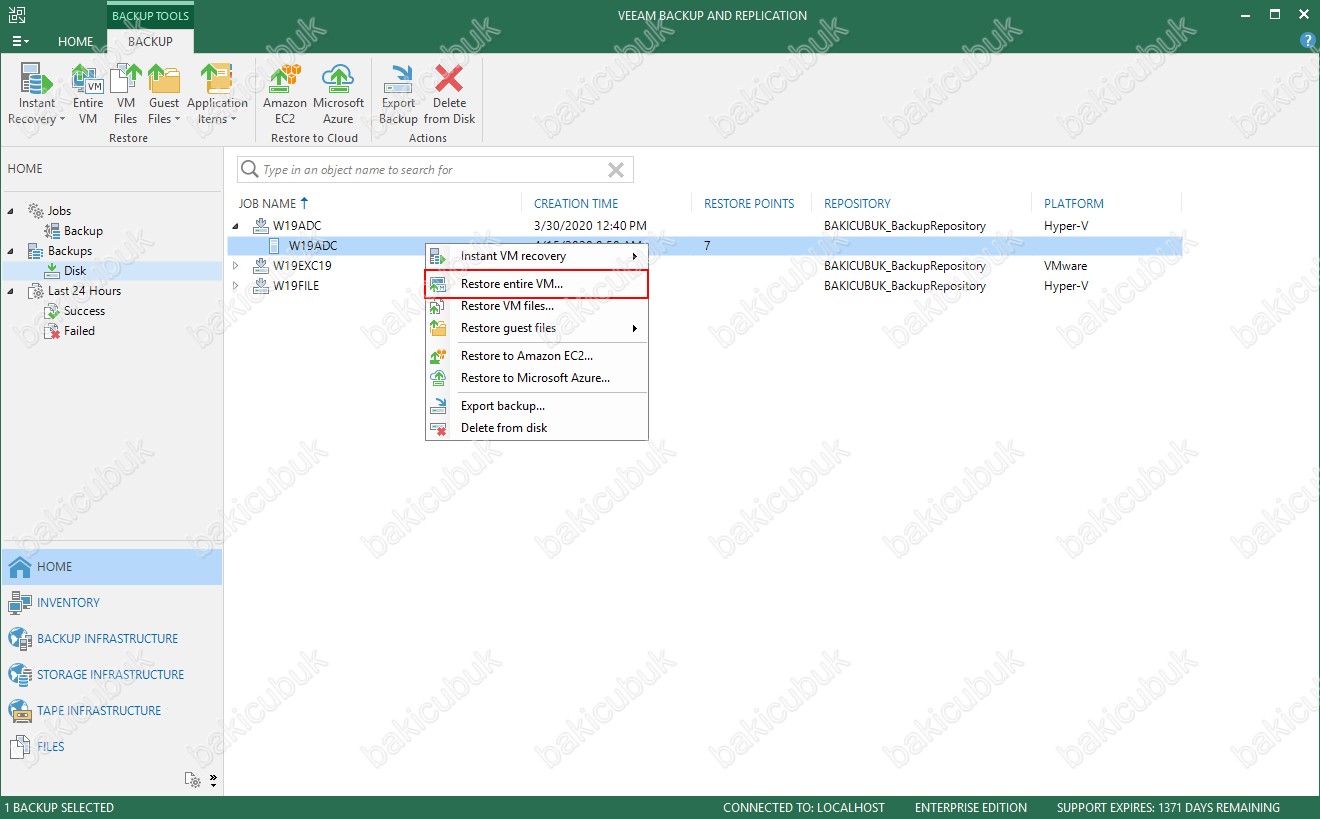The image size is (1320, 819).
Task: Sort by RESTORE POINTS column header
Action: [x=749, y=203]
